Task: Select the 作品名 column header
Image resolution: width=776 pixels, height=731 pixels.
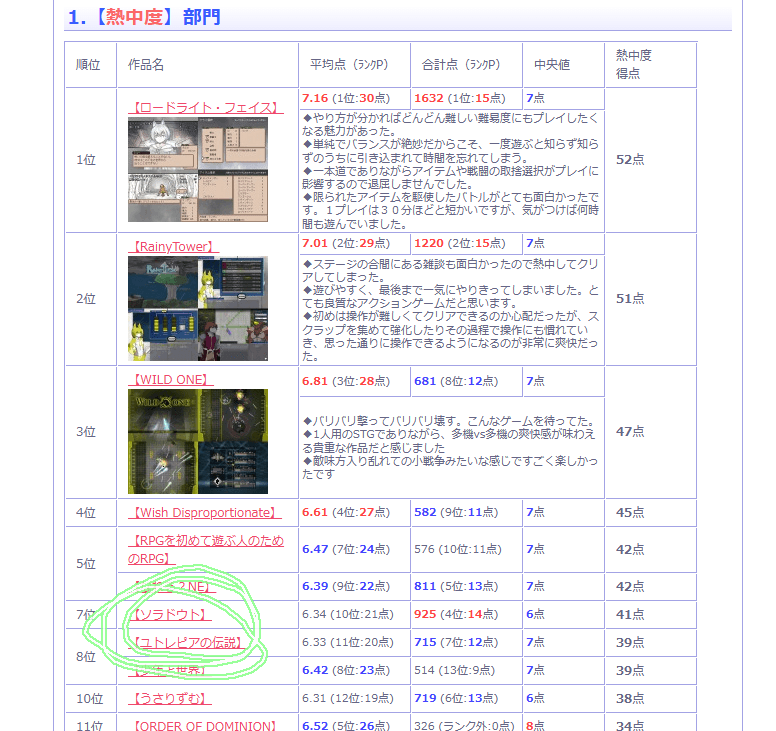Action: pos(146,65)
